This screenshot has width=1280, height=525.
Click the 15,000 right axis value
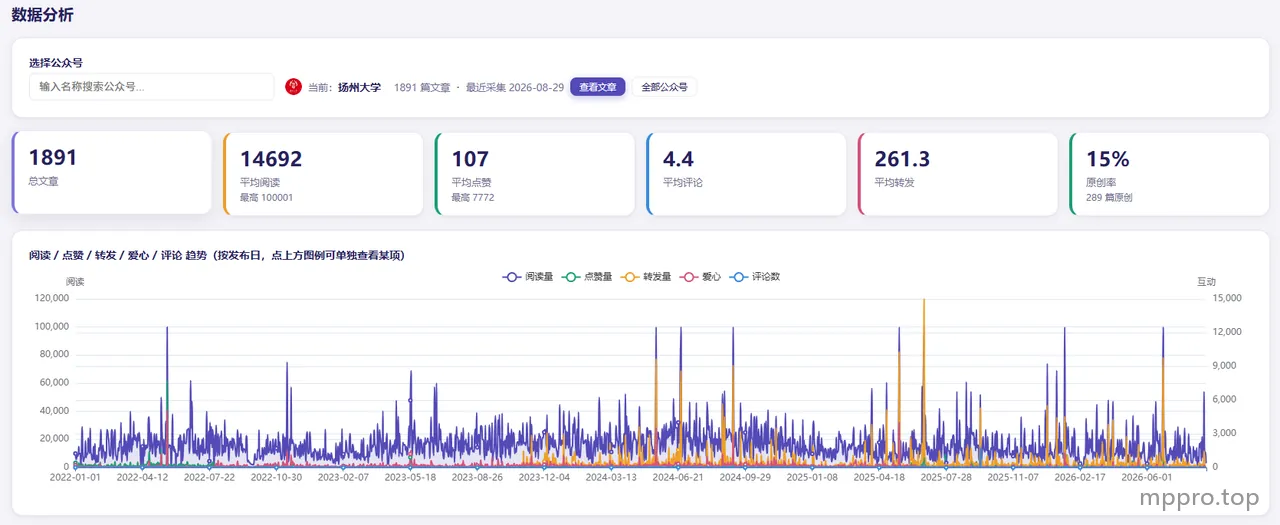pyautogui.click(x=1226, y=298)
